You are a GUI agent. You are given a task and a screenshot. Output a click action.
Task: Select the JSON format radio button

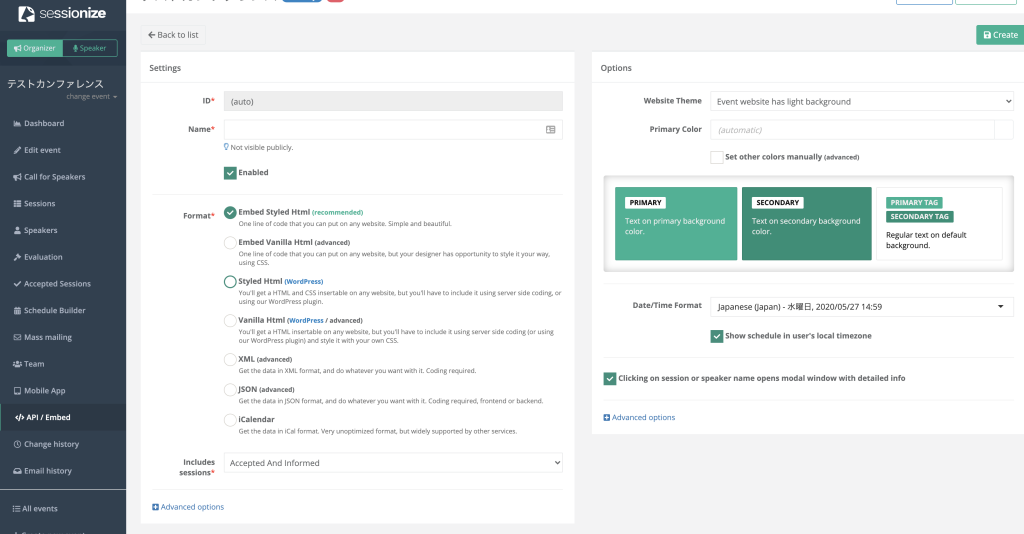(230, 390)
